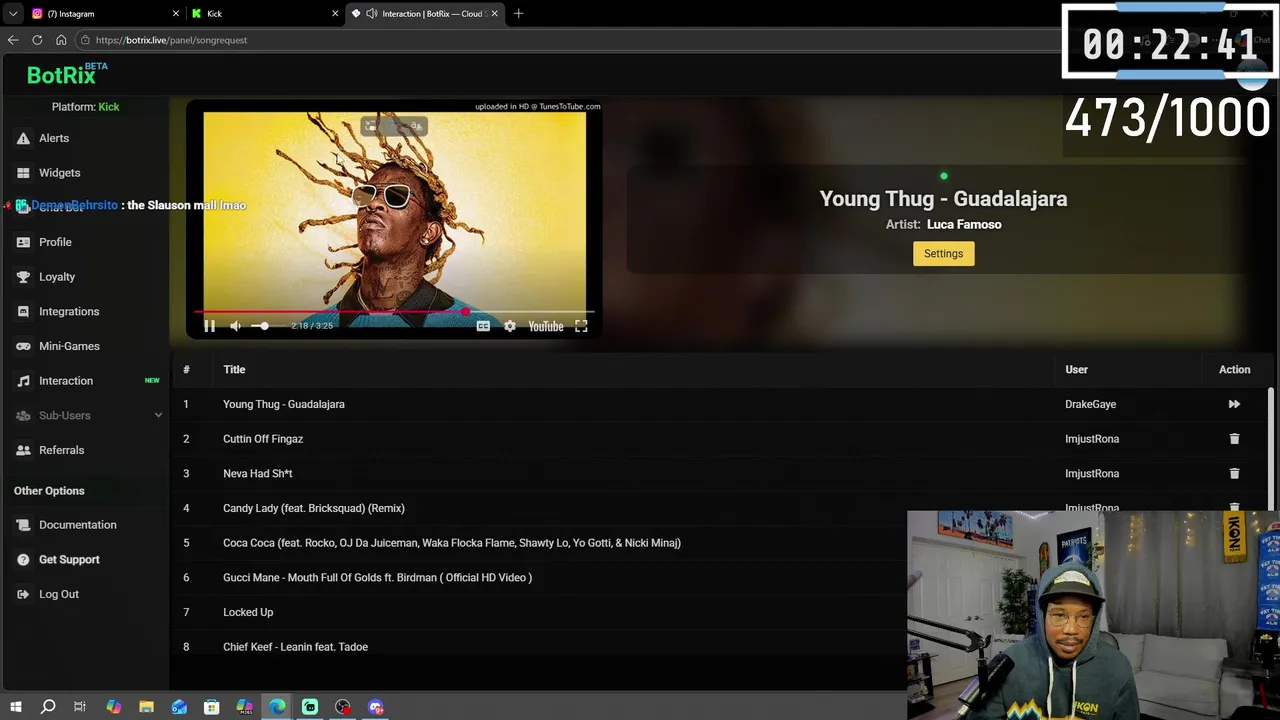The image size is (1280, 720).
Task: Open Loyalty in the sidebar
Action: pyautogui.click(x=57, y=277)
